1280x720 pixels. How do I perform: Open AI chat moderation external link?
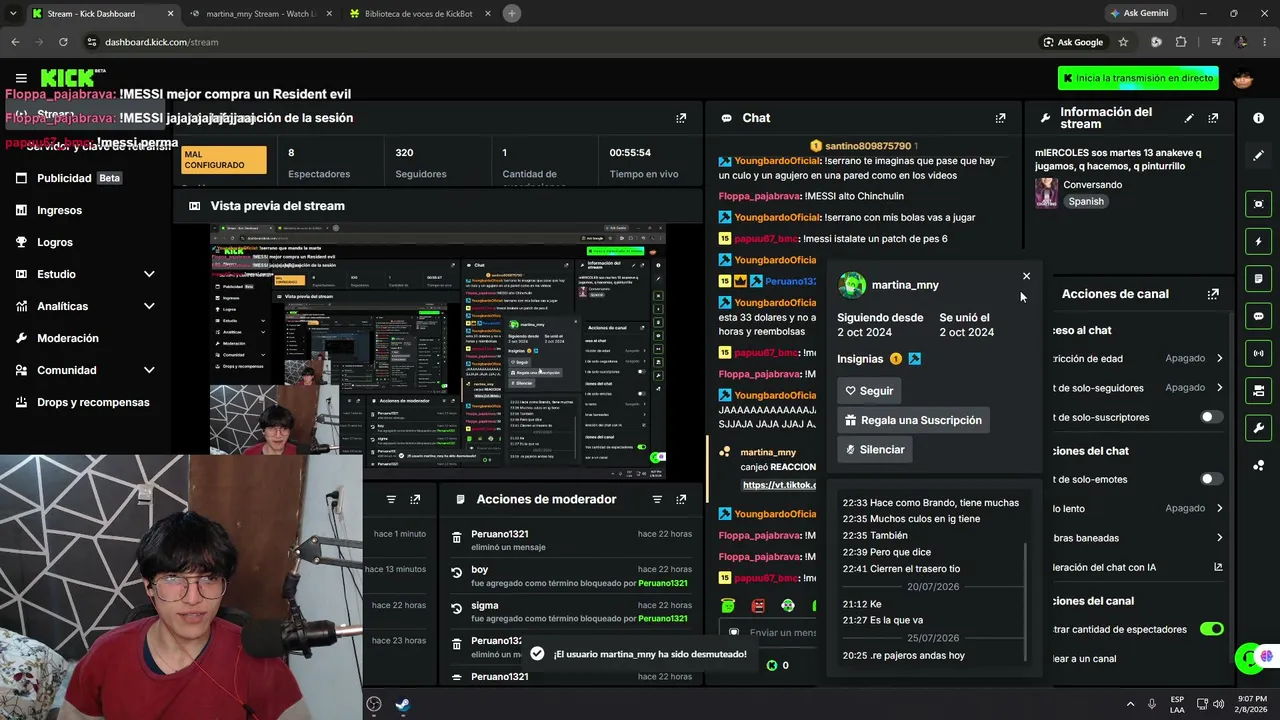(1218, 567)
